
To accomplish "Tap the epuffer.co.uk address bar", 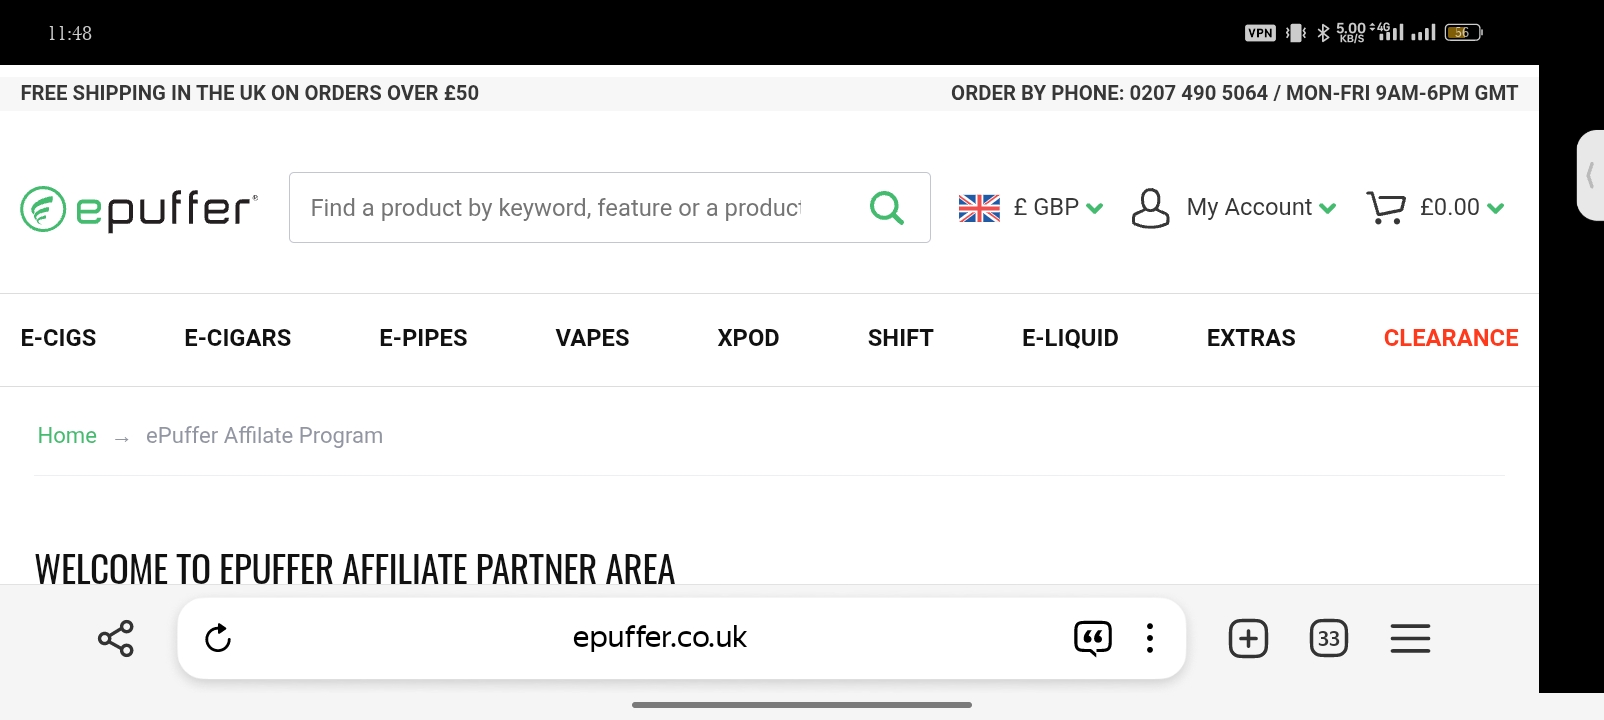I will pos(659,637).
